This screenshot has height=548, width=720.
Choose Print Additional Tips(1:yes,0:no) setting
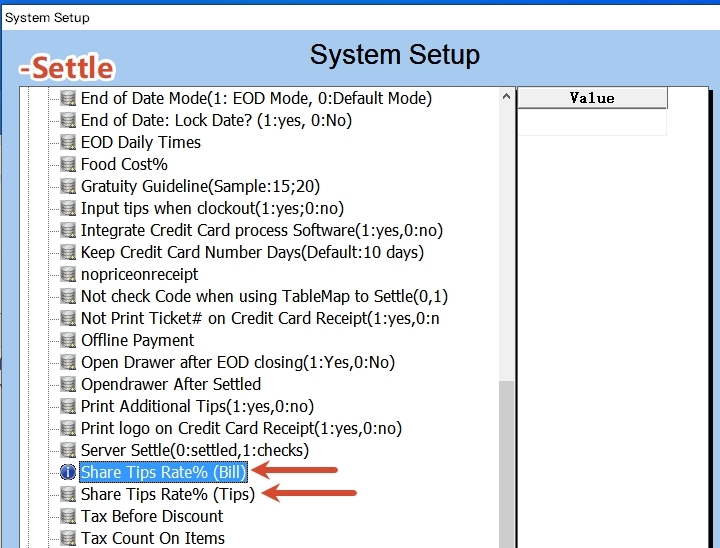[x=197, y=407]
